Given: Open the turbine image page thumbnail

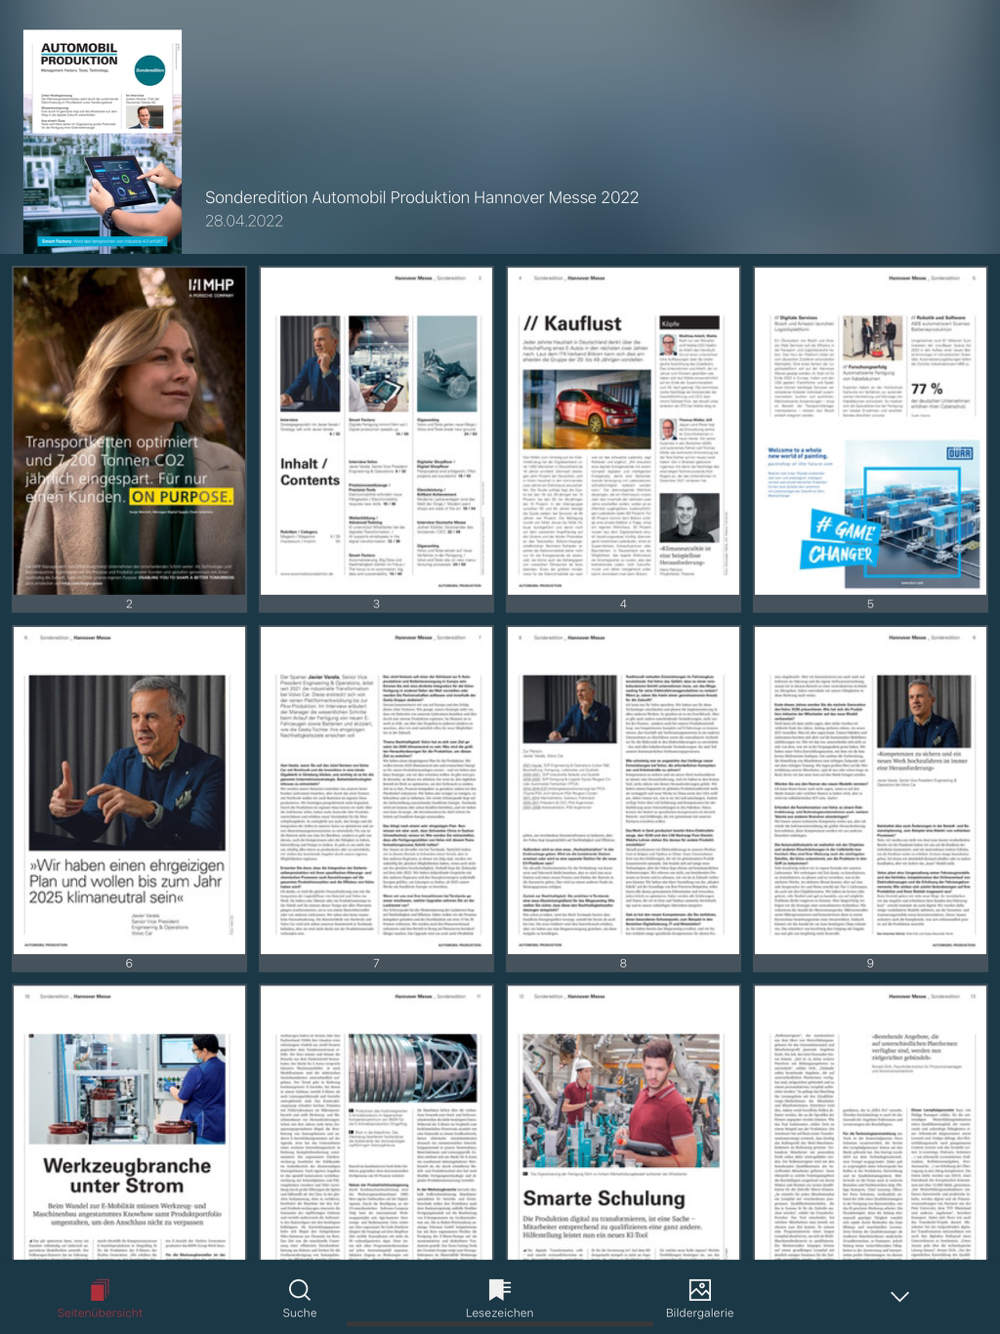Looking at the screenshot, I should point(376,1122).
